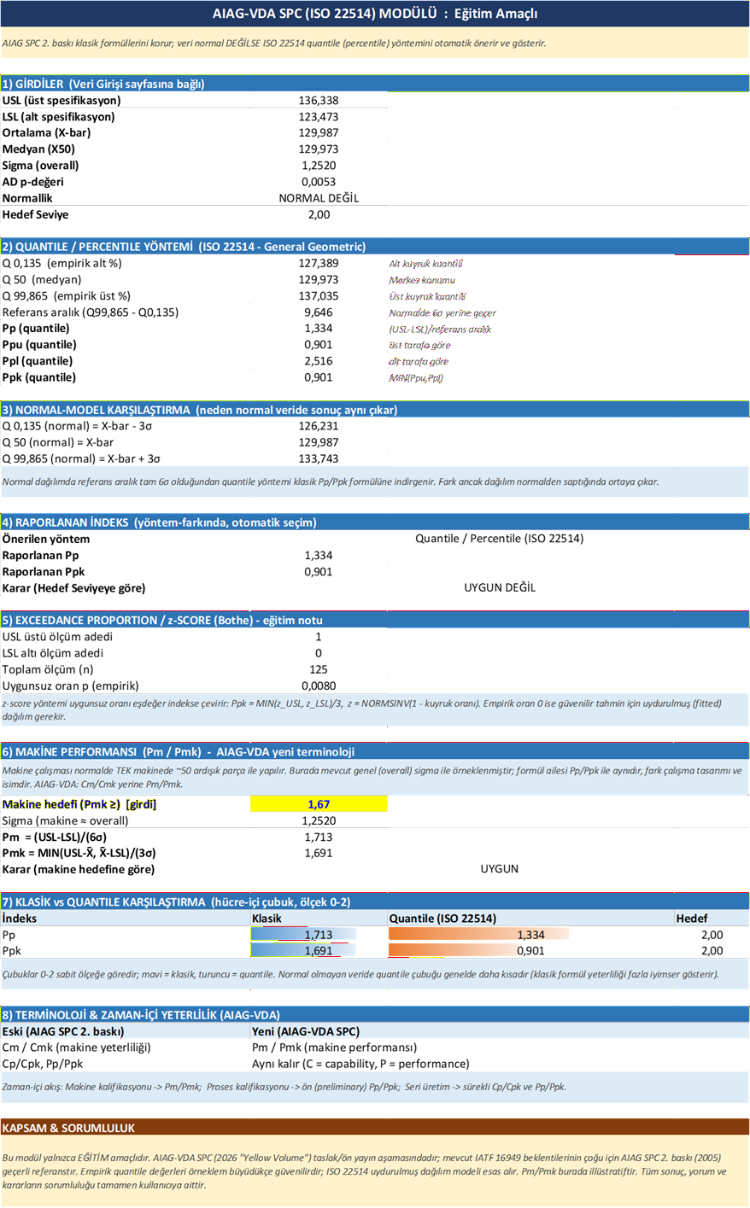Select the AD p-değeri value 0,0053

318,182
